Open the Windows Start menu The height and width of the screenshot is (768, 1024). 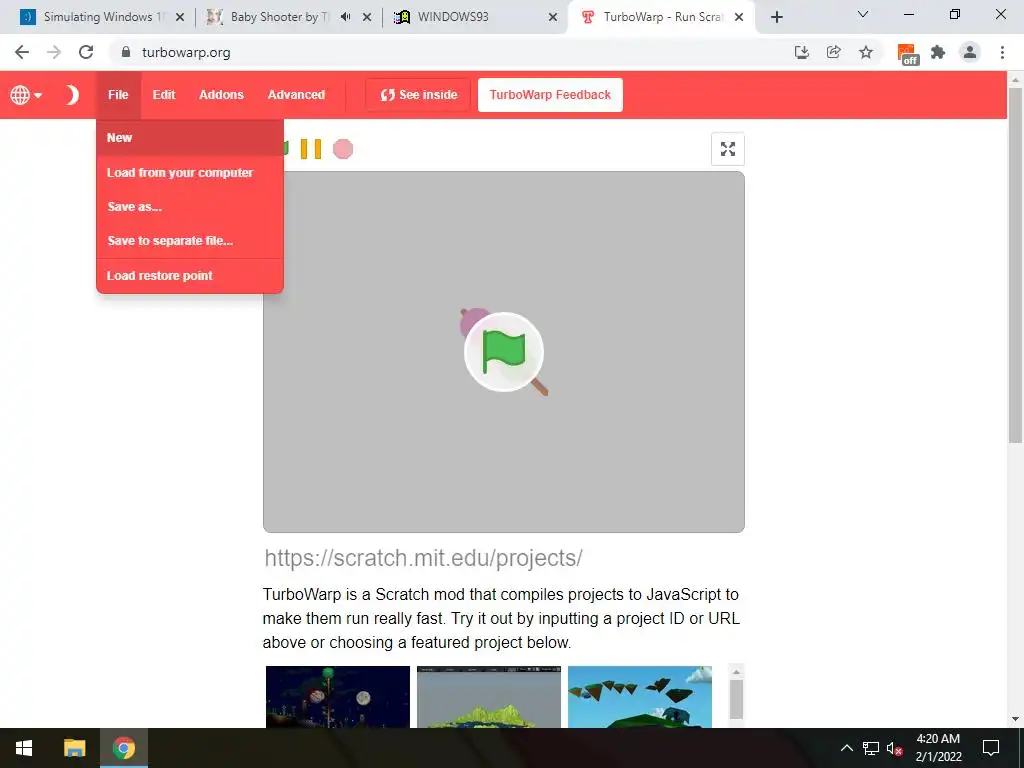24,748
